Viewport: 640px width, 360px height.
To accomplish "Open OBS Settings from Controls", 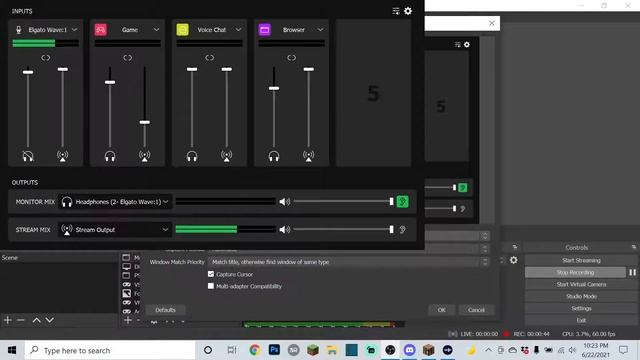I will tap(581, 309).
